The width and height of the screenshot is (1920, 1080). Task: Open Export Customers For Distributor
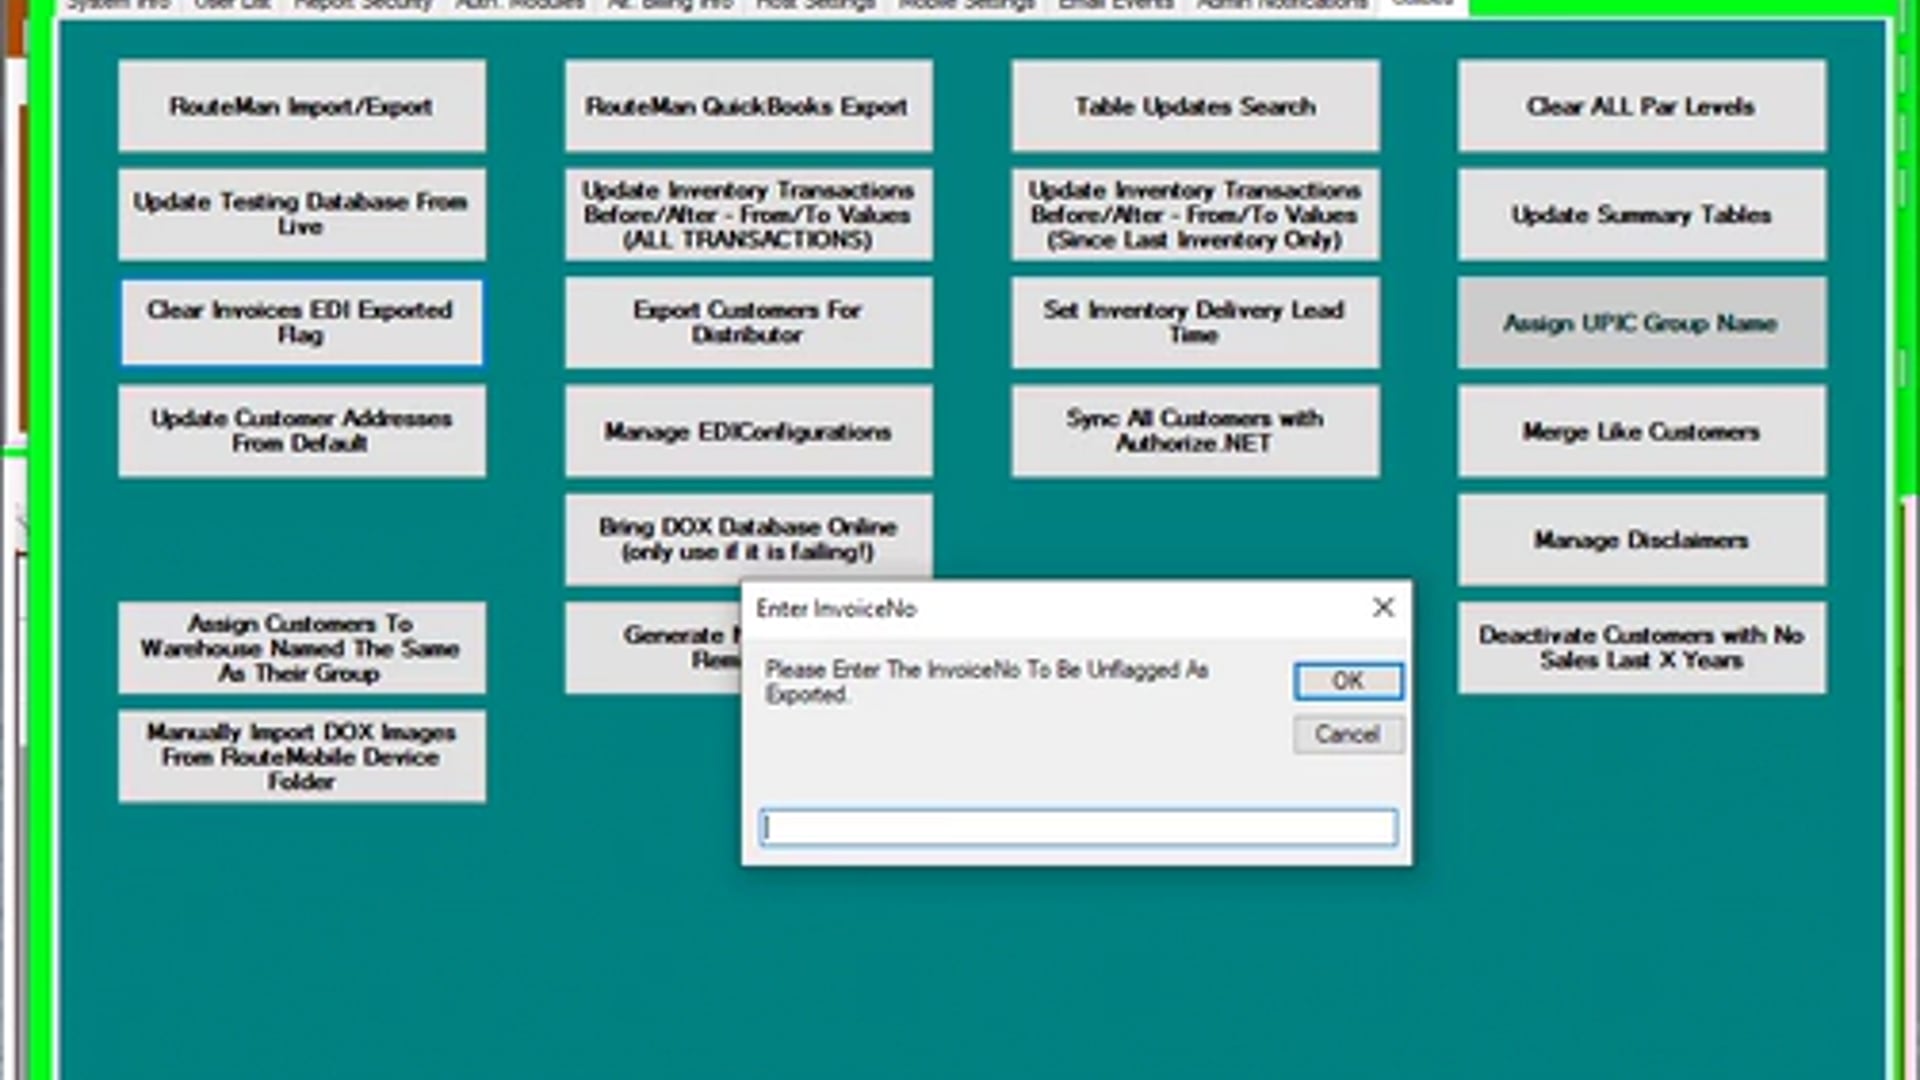tap(748, 322)
